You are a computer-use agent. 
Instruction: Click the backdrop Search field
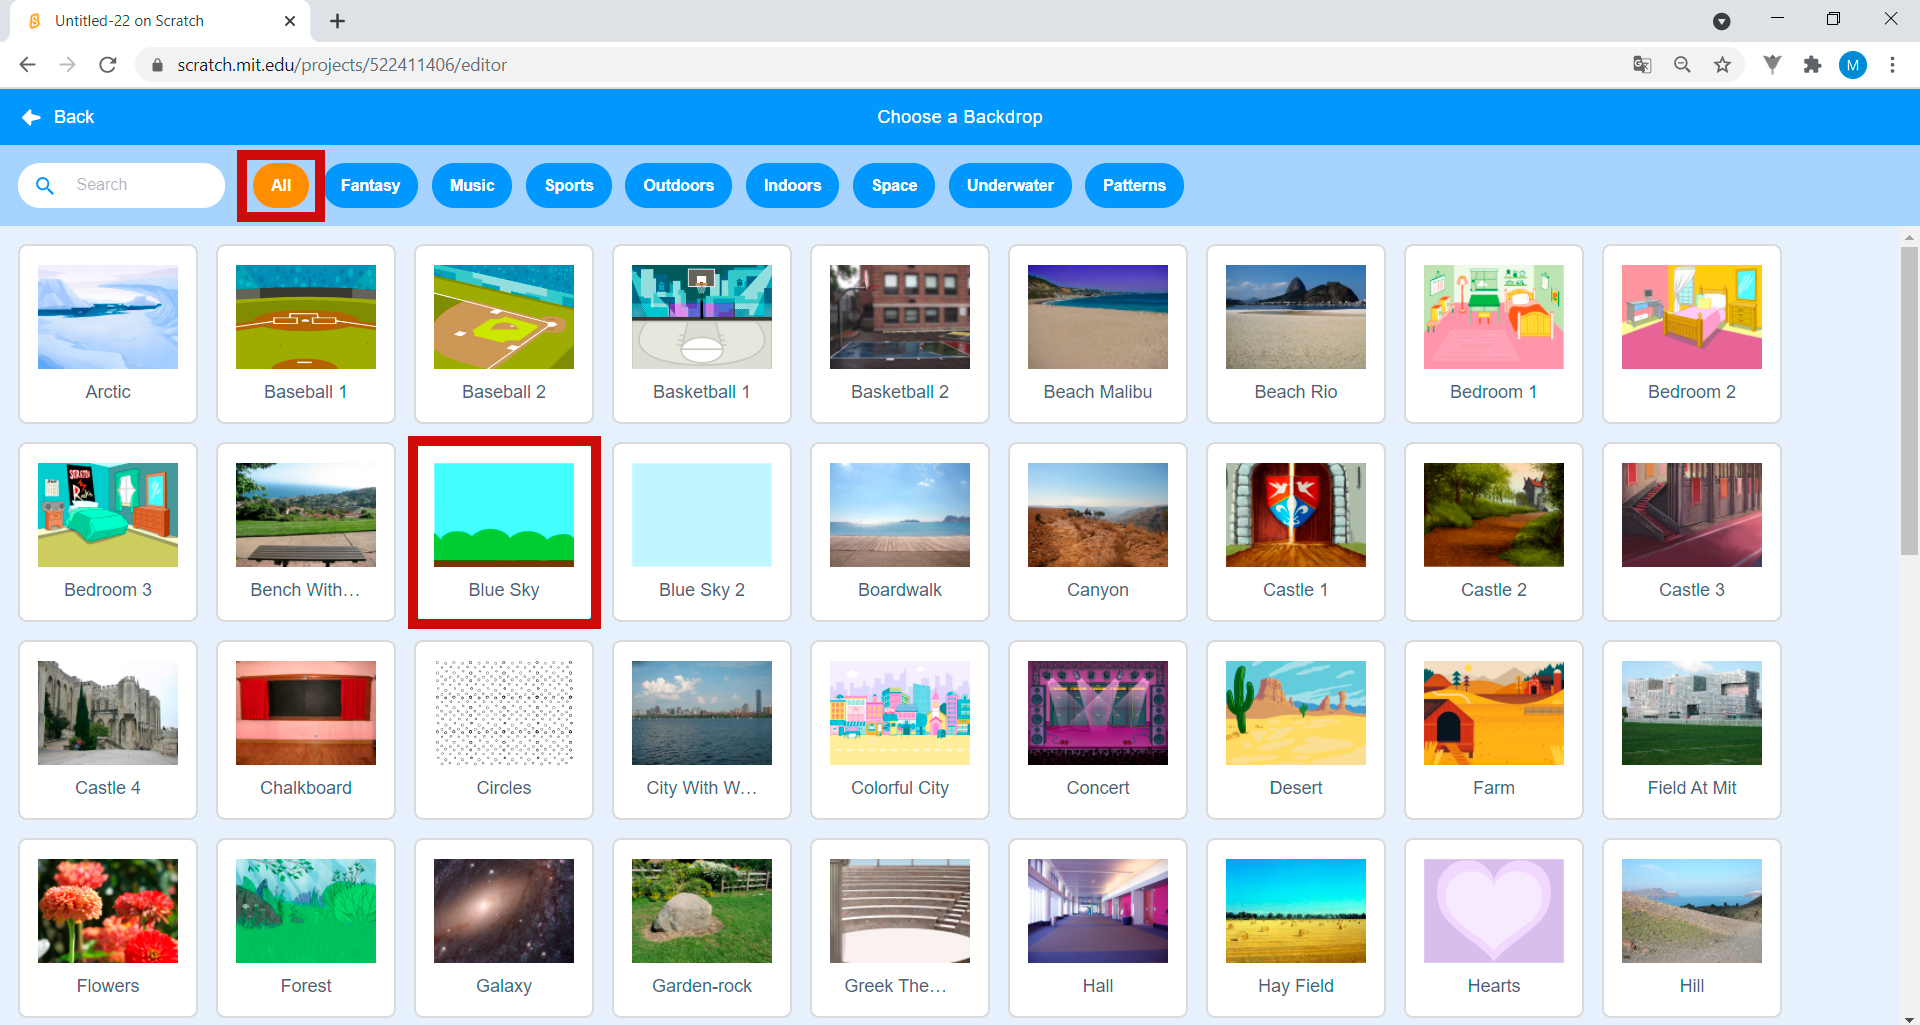[122, 185]
